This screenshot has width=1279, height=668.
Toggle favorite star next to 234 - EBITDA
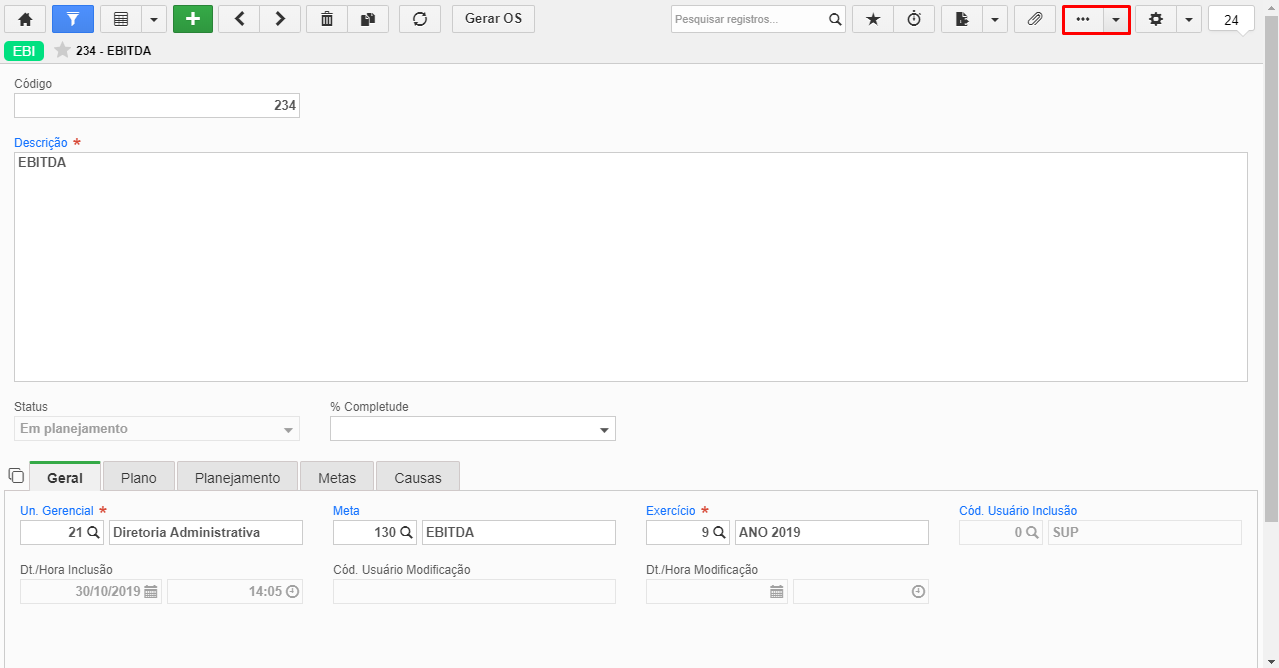point(62,50)
